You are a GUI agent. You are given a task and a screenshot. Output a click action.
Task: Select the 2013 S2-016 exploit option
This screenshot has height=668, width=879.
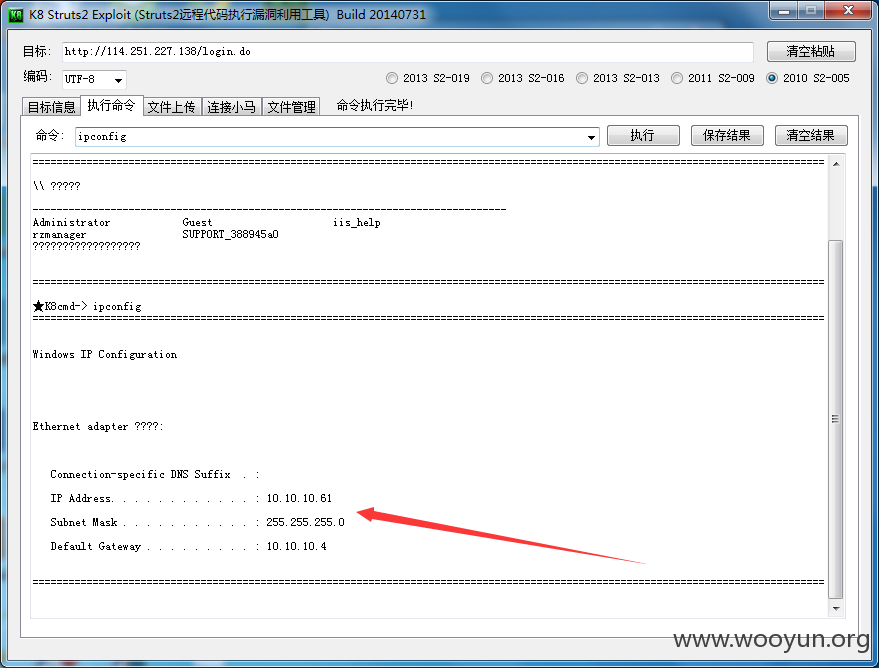523,78
